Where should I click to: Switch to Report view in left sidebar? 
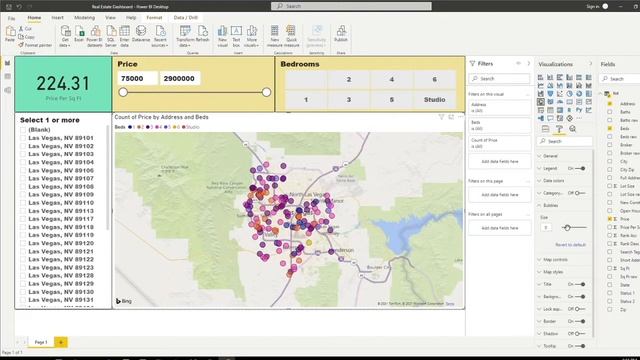[7, 63]
